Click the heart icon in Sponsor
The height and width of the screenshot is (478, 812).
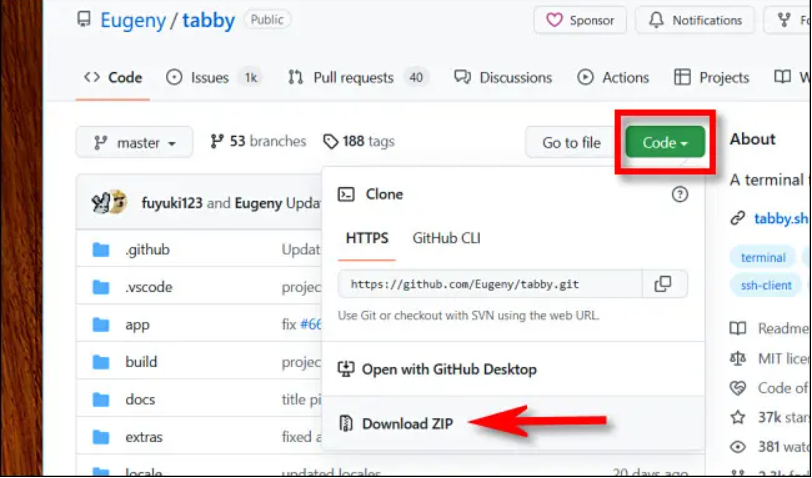pyautogui.click(x=554, y=20)
